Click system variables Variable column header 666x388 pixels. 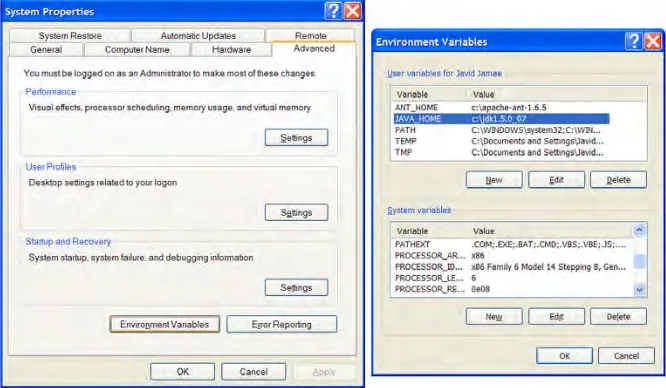point(430,231)
